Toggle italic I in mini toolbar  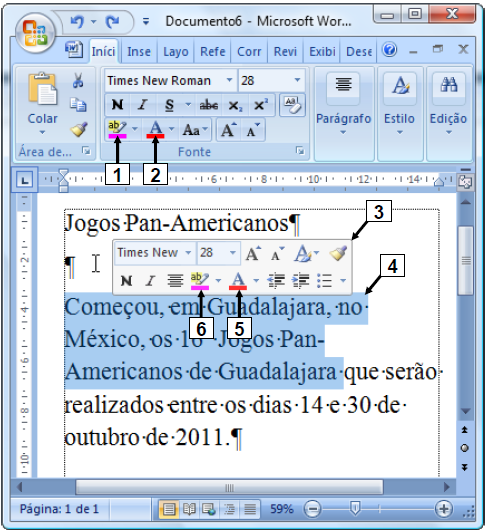click(150, 281)
